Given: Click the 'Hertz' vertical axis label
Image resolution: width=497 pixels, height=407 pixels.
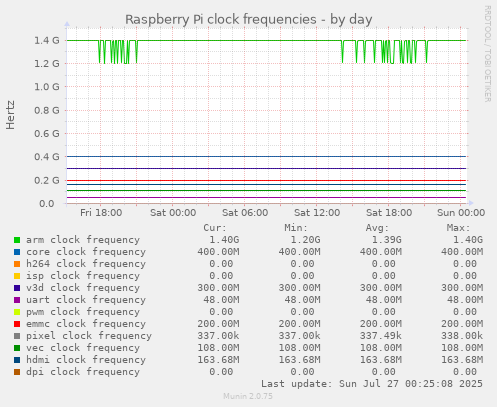Looking at the screenshot, I should click(10, 115).
